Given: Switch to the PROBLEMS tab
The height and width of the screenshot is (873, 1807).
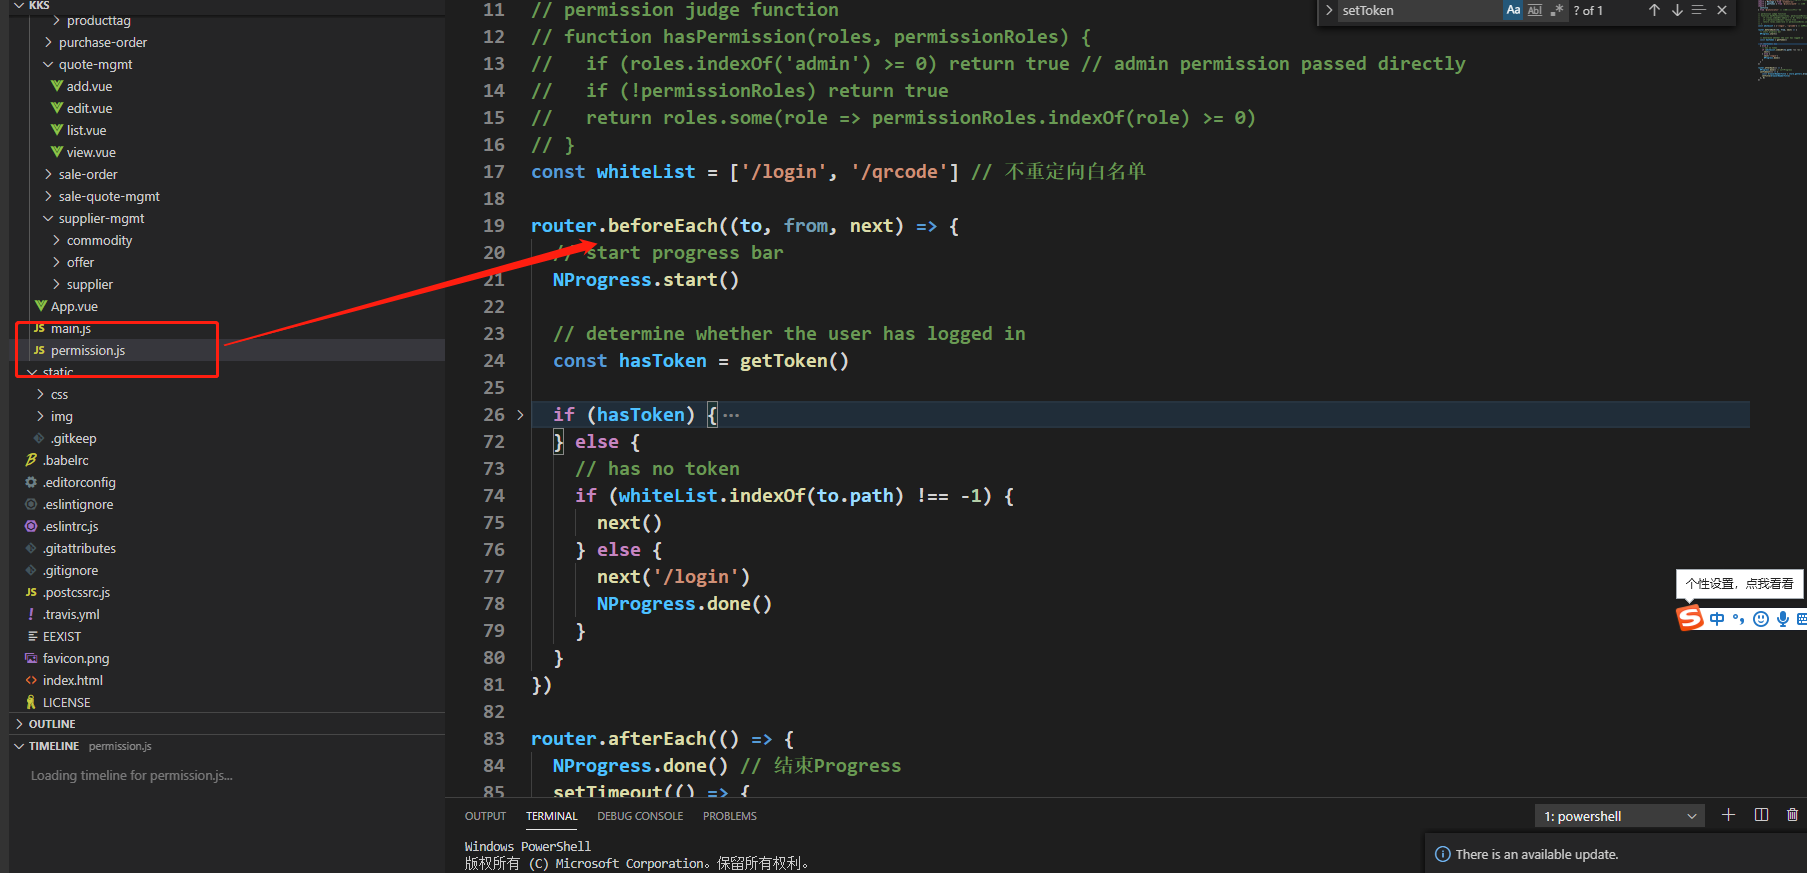Looking at the screenshot, I should pyautogui.click(x=729, y=816).
